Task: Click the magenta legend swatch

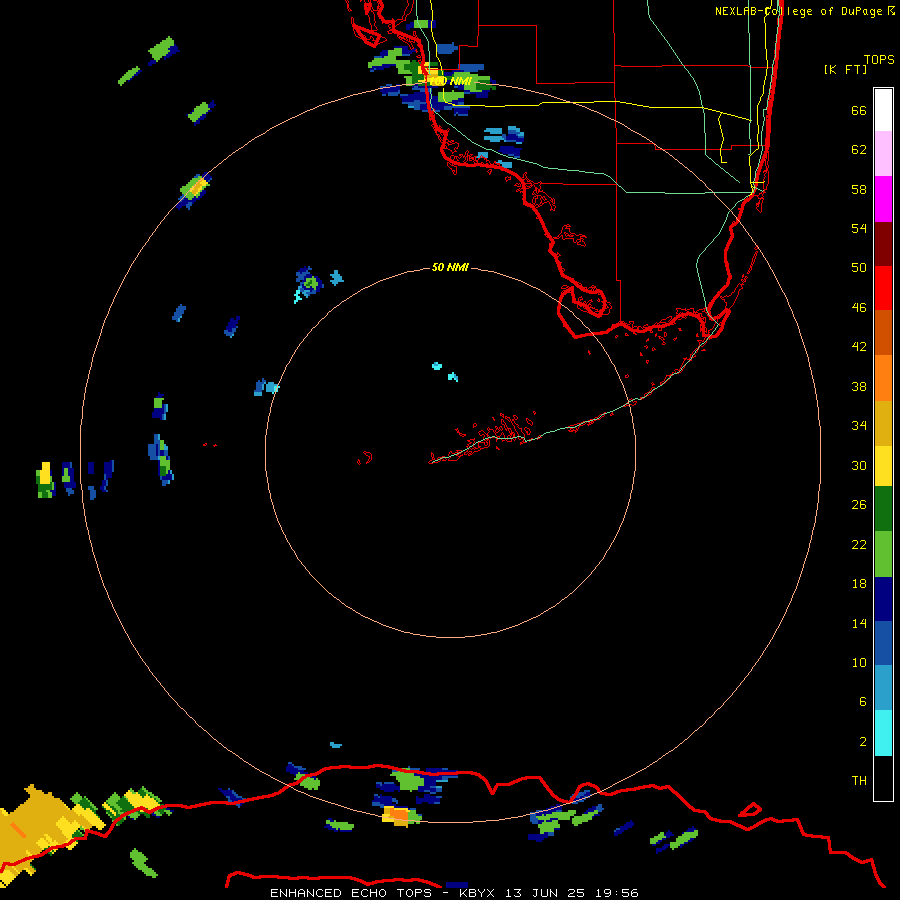Action: click(x=883, y=199)
